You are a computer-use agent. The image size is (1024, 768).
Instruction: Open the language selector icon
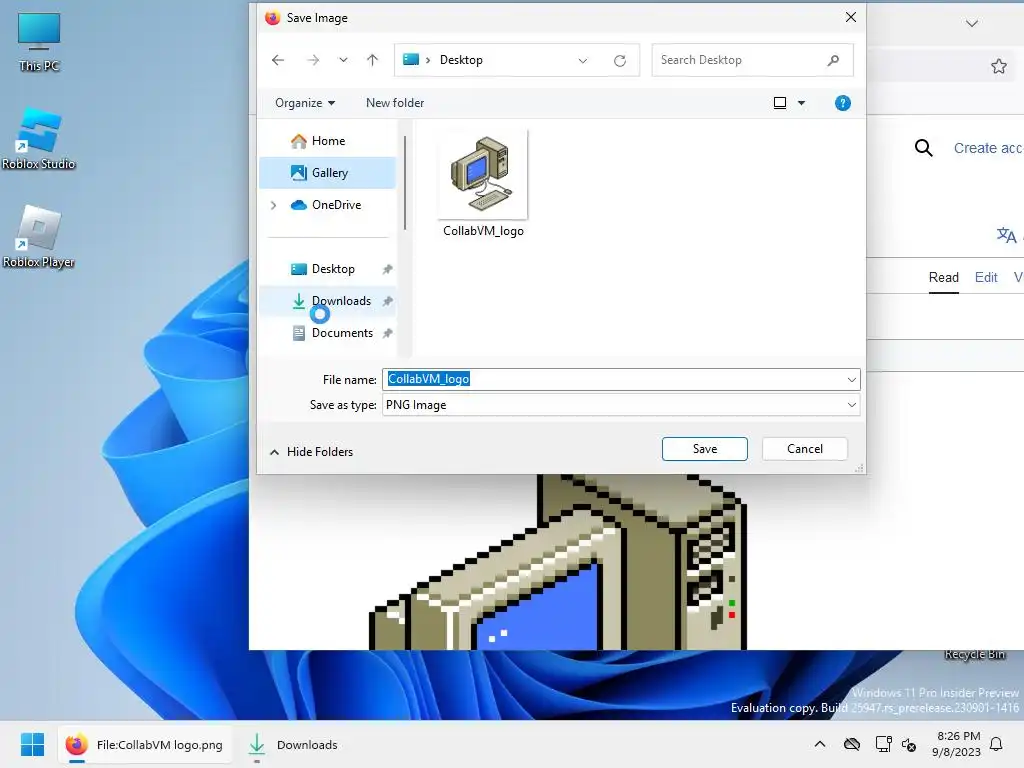(x=1006, y=235)
